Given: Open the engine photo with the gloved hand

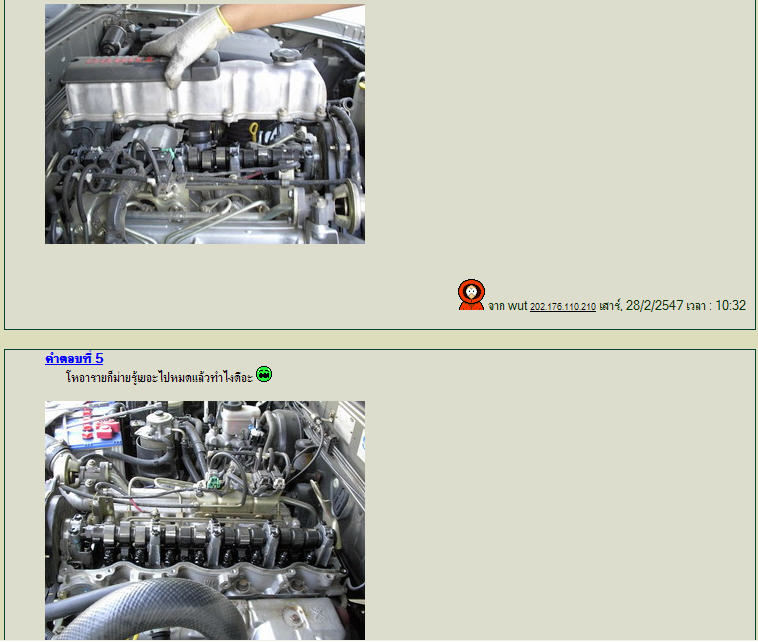Looking at the screenshot, I should [205, 124].
